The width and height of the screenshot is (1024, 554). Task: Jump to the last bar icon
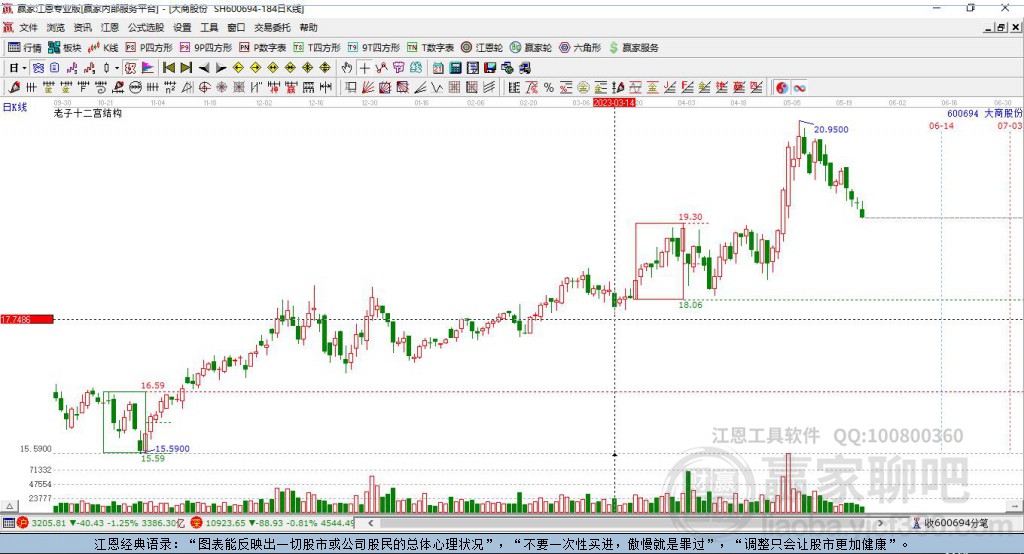tap(186, 68)
